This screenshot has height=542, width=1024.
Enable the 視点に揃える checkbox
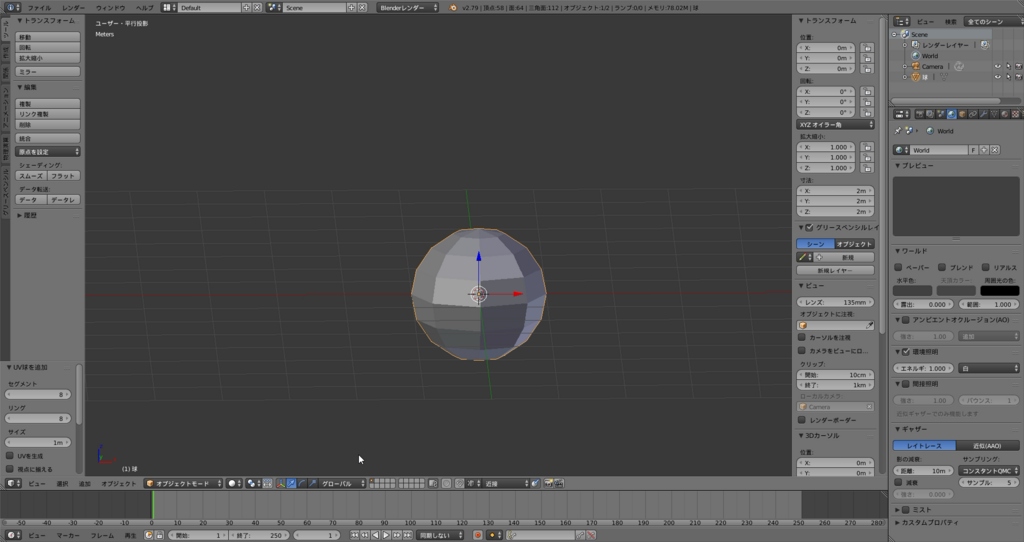click(x=10, y=469)
